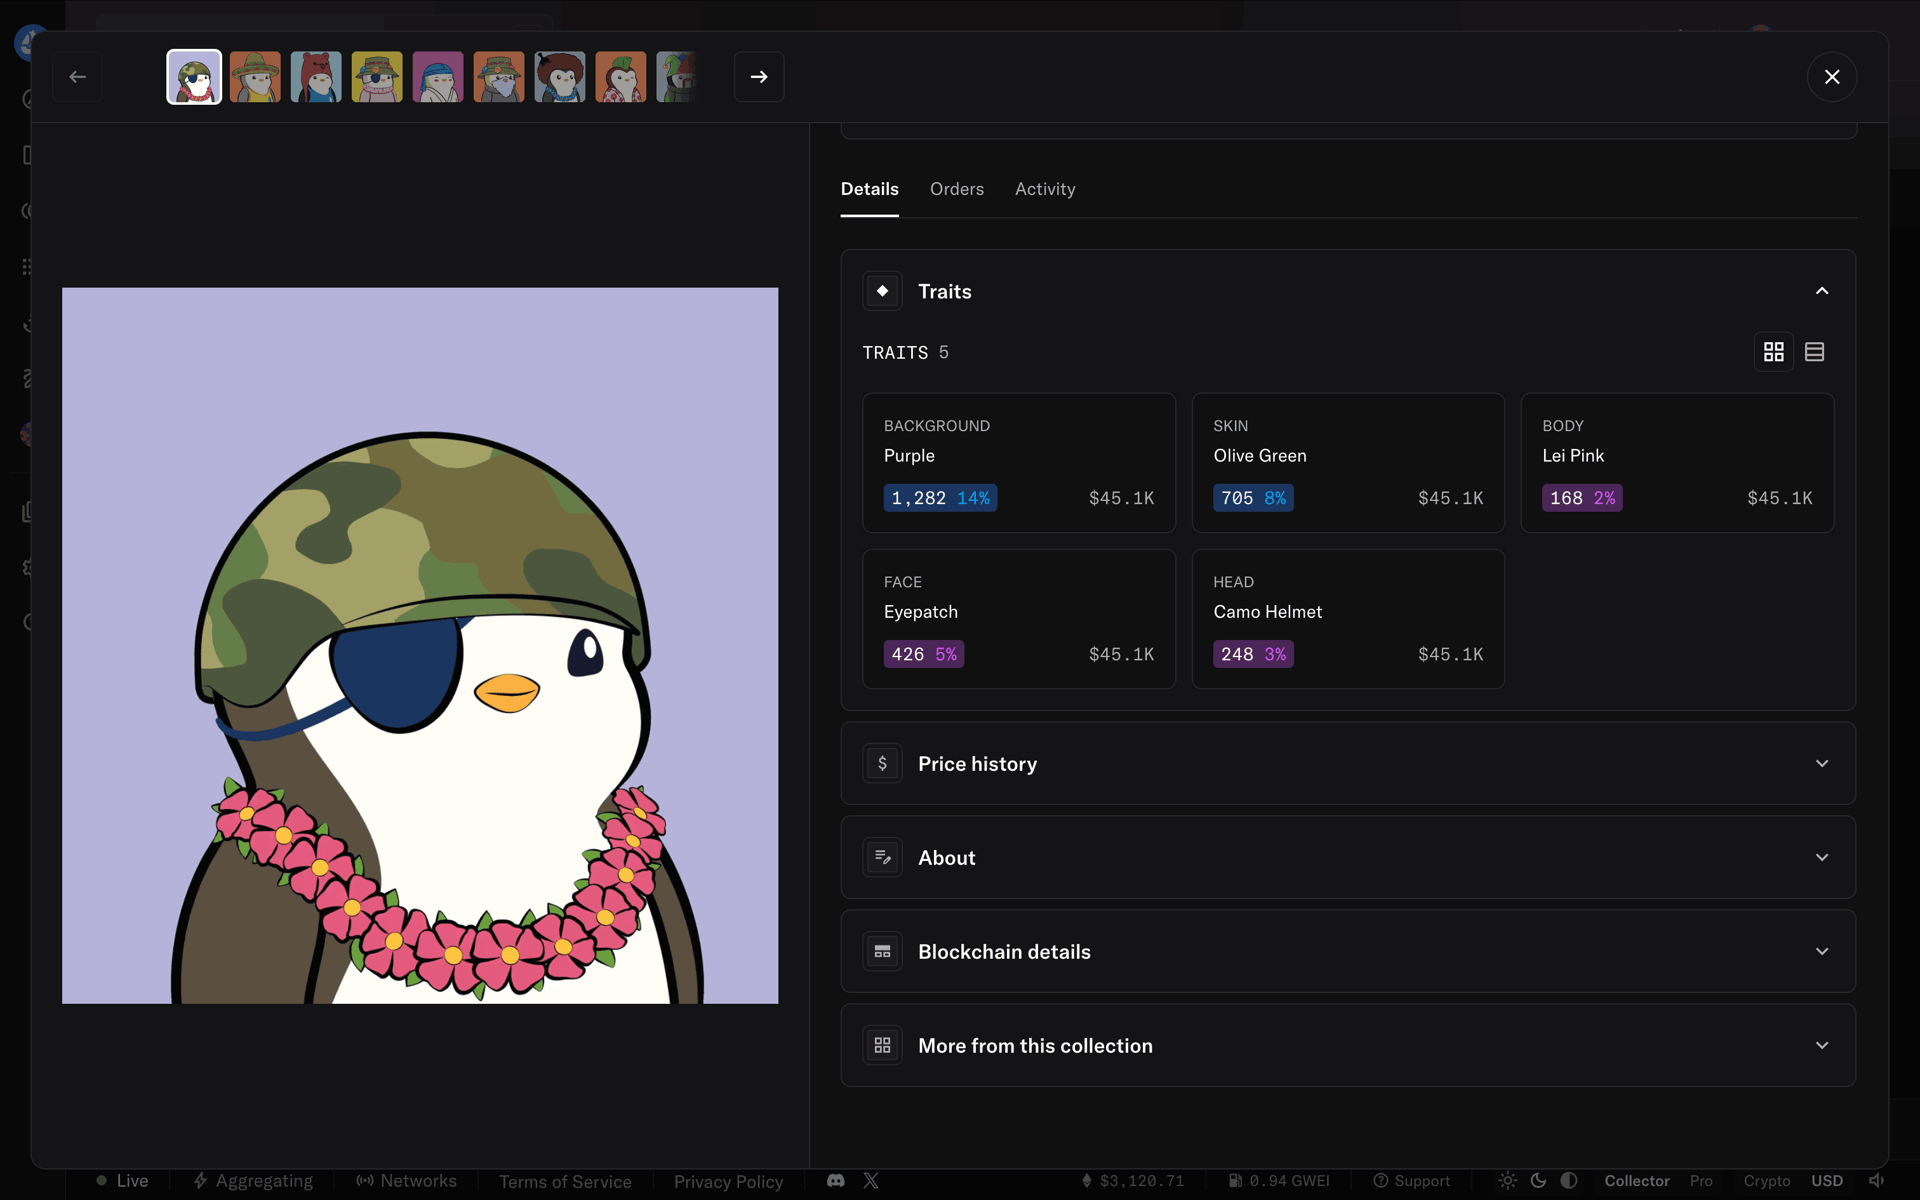Click the Traits diamond icon
The height and width of the screenshot is (1200, 1920).
point(882,291)
